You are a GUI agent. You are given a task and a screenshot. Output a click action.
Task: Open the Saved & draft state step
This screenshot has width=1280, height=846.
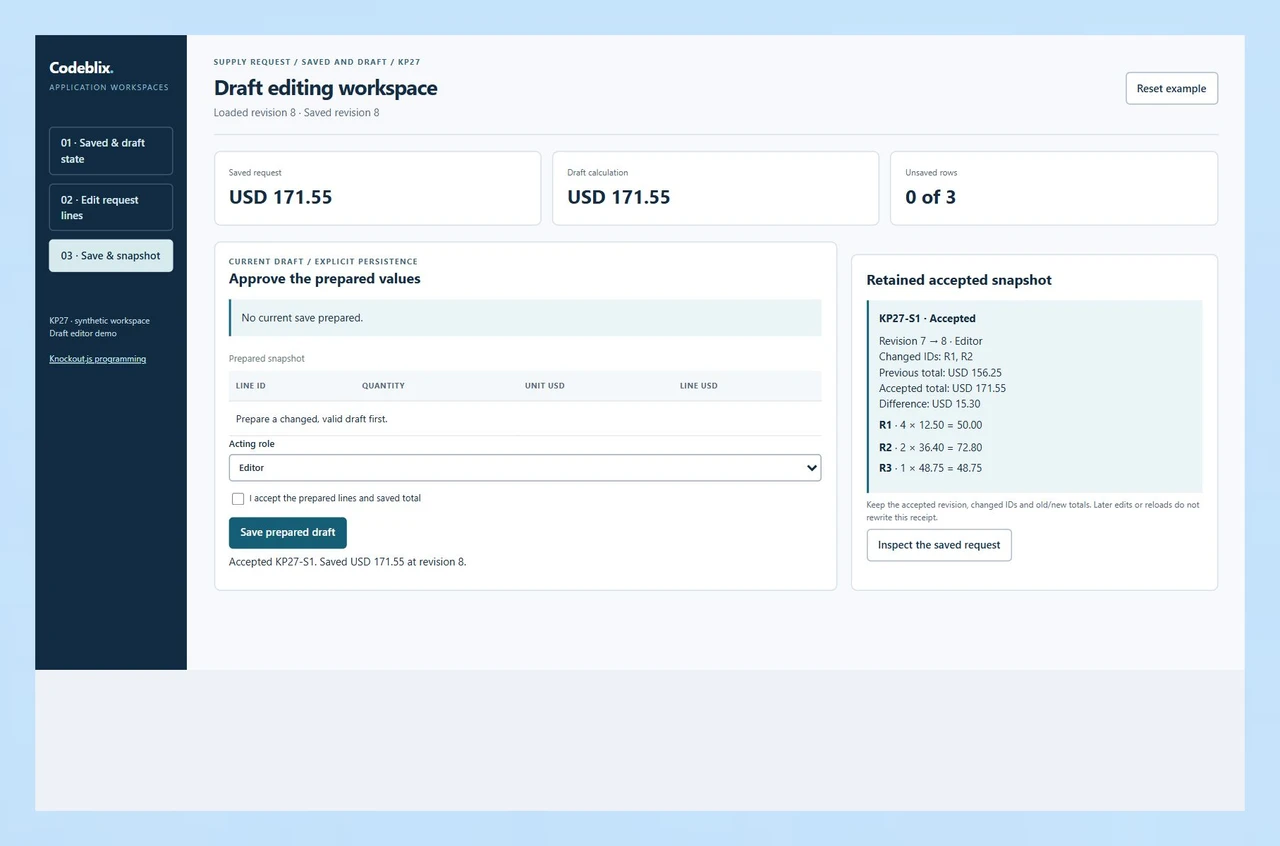111,151
